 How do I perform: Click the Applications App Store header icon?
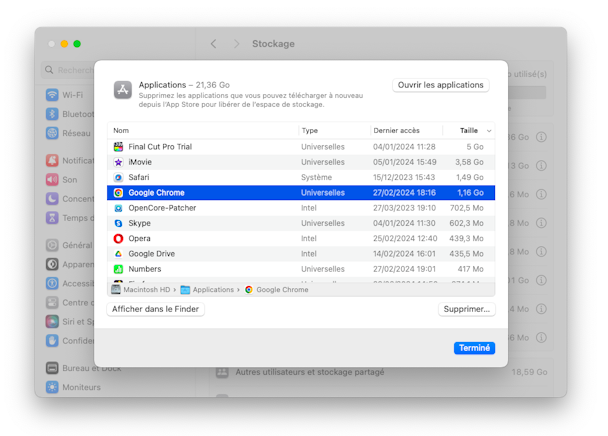pyautogui.click(x=123, y=90)
